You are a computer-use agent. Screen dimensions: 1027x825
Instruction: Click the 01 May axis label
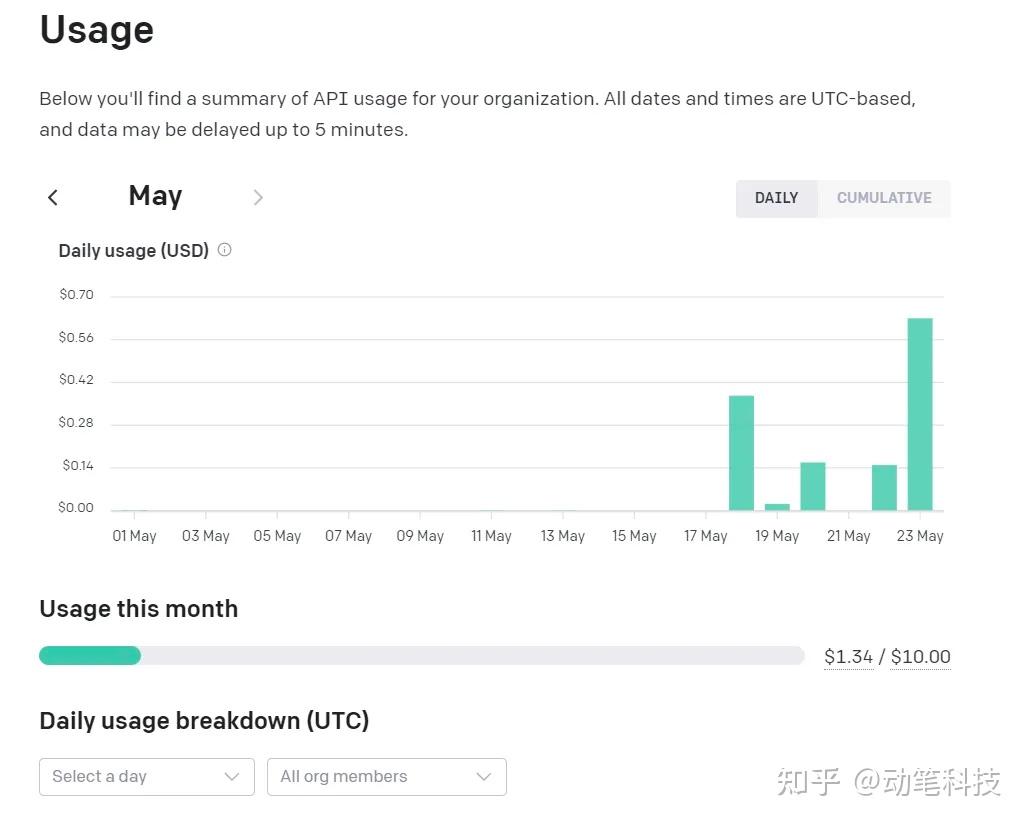coord(134,536)
